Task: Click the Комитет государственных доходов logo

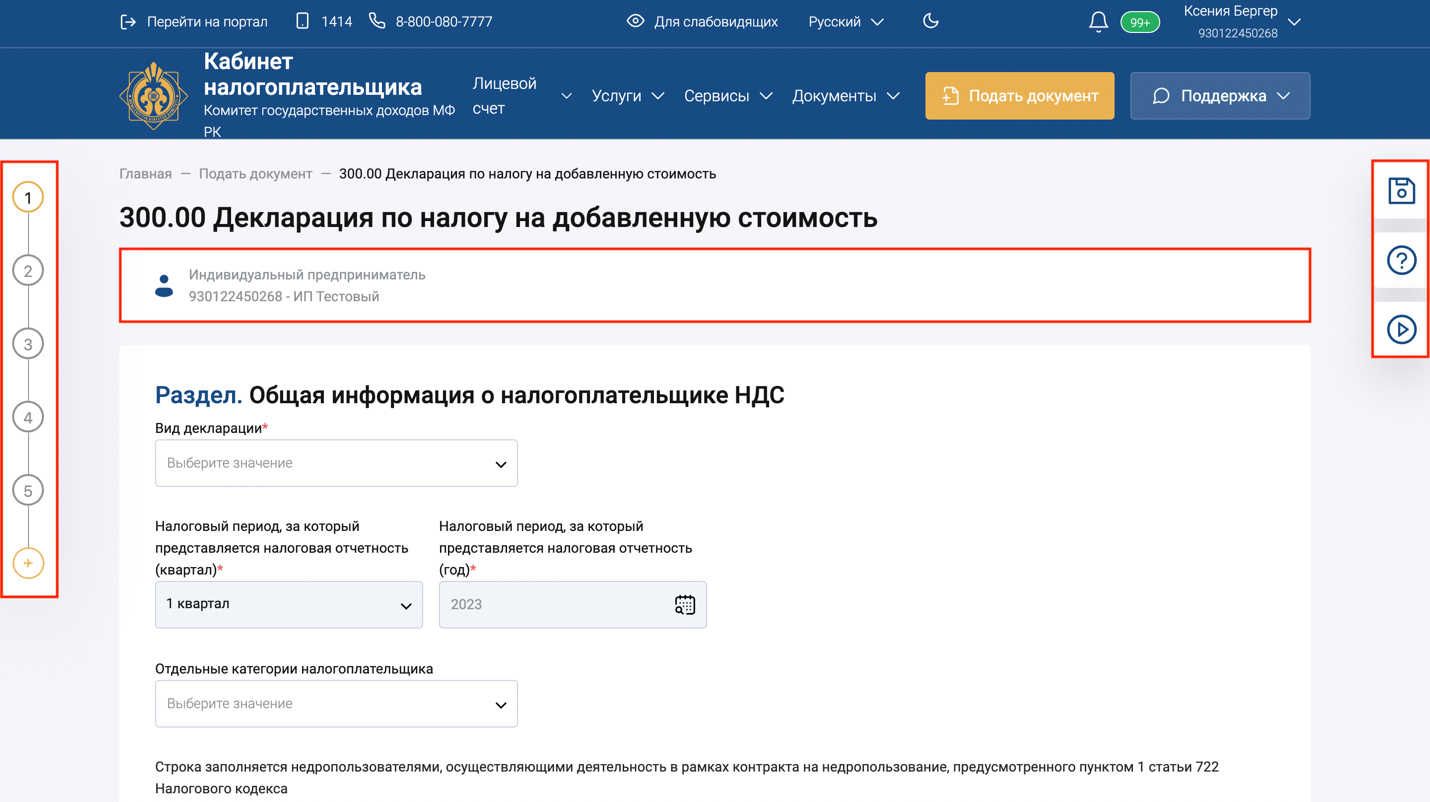Action: pos(153,93)
